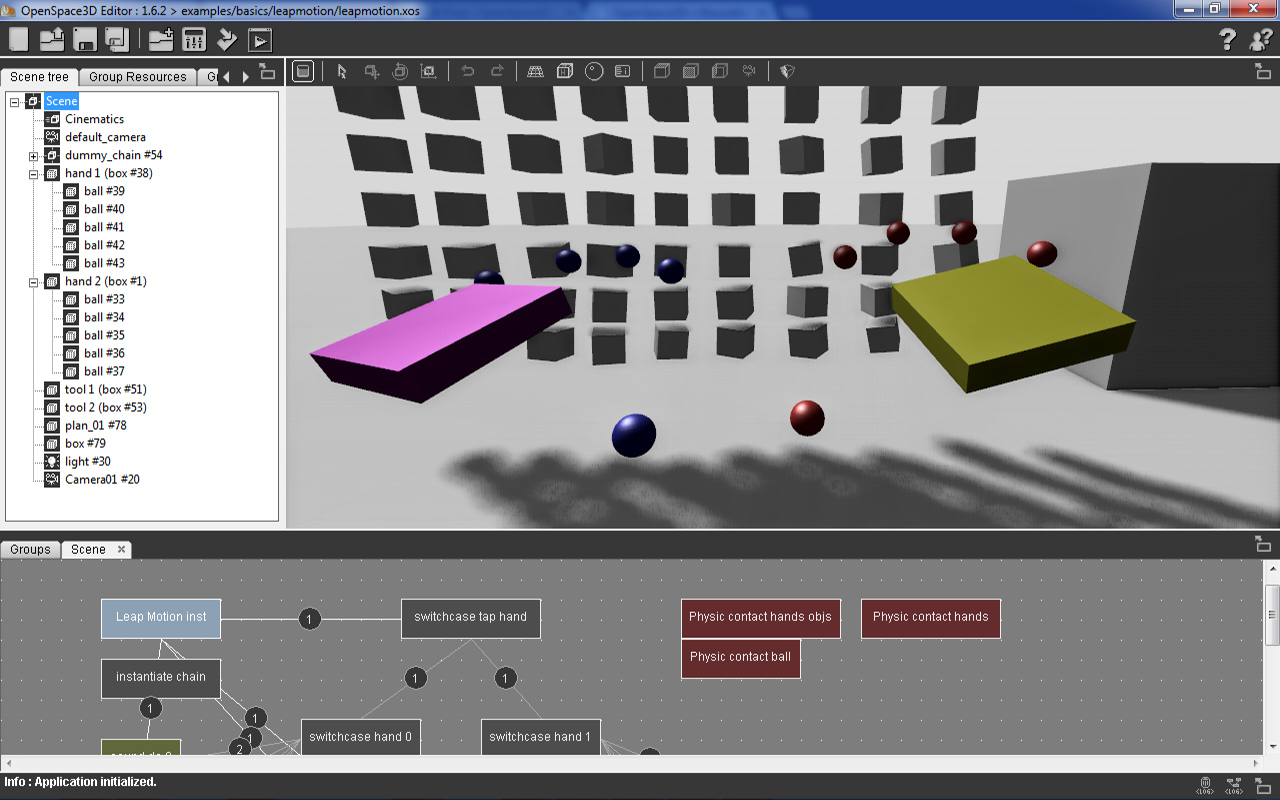Select the Leap Motion inst node
The image size is (1280, 800).
[x=161, y=618]
